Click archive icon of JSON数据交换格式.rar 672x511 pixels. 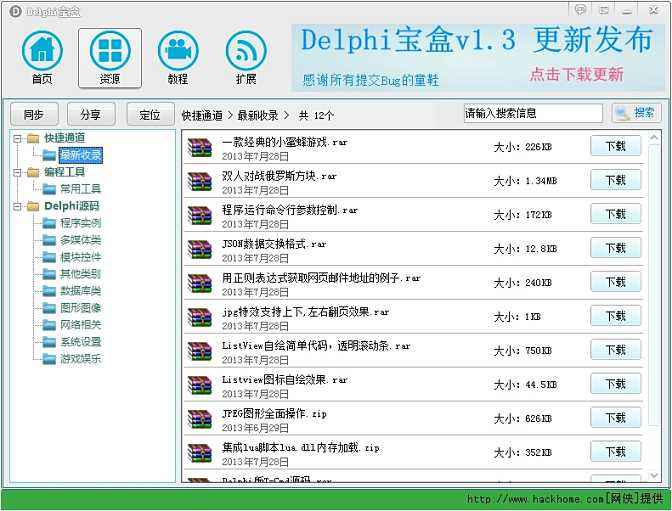click(x=200, y=249)
